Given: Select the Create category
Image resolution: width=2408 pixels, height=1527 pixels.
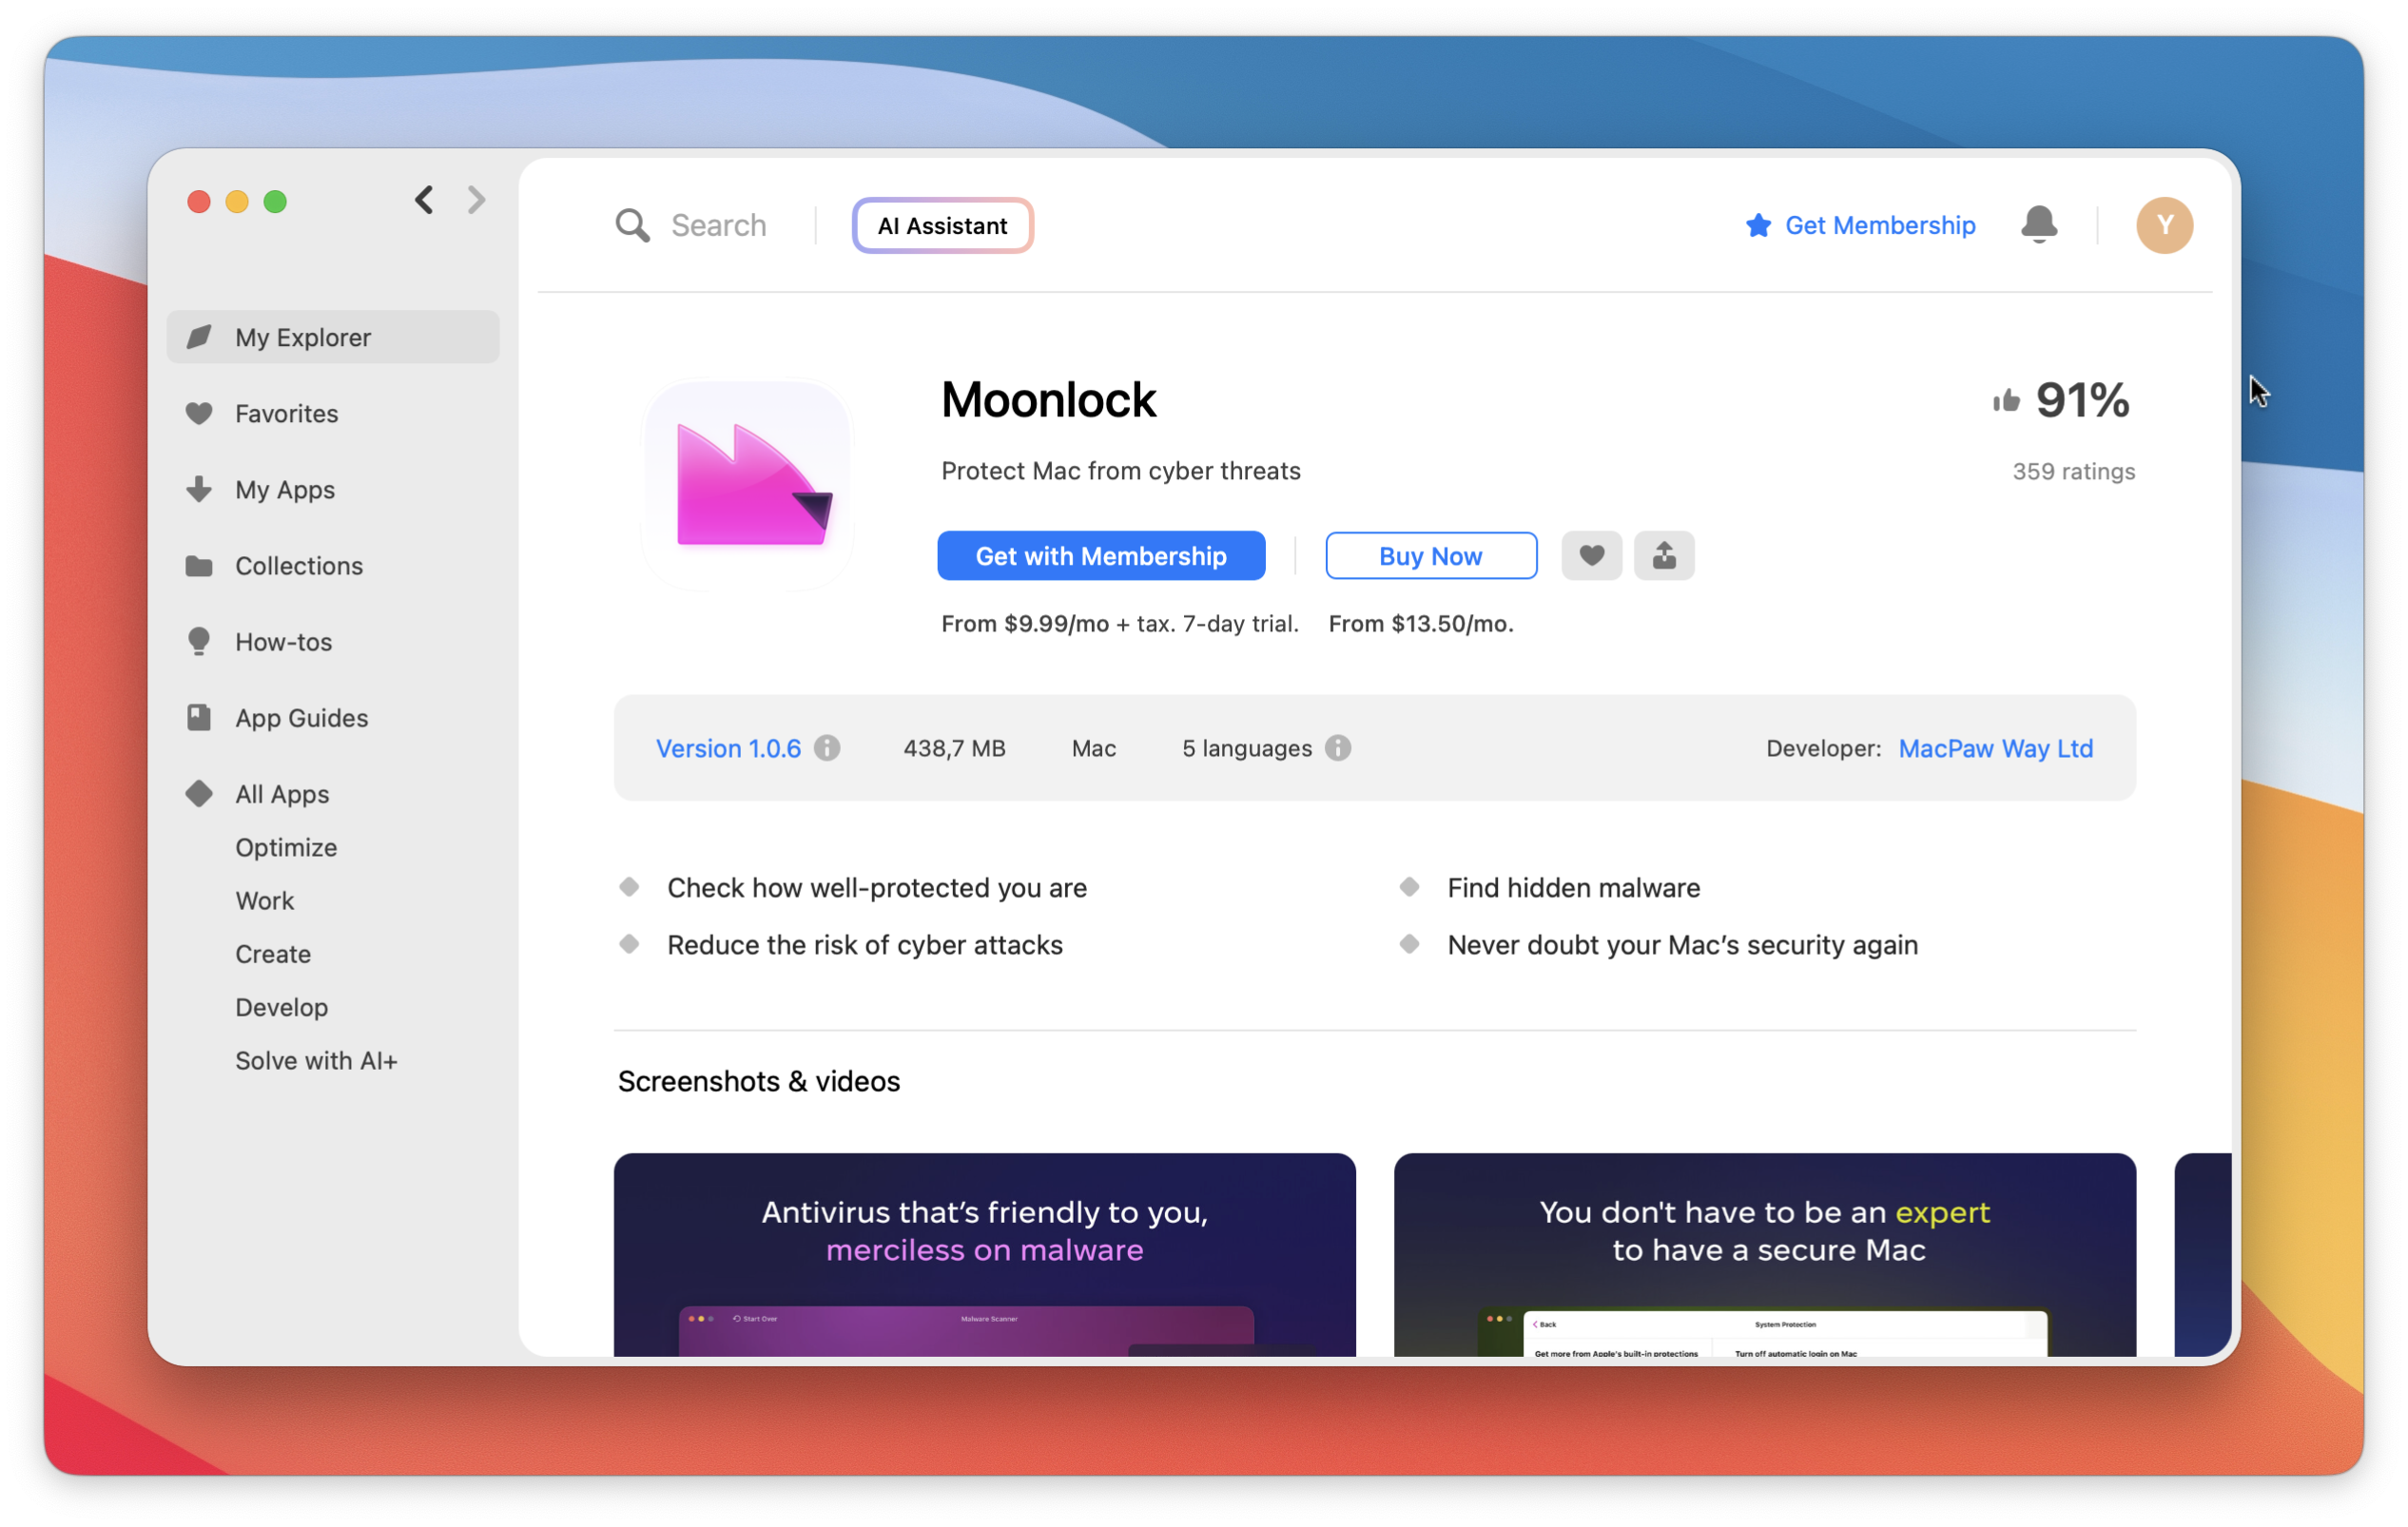Looking at the screenshot, I should (x=273, y=954).
